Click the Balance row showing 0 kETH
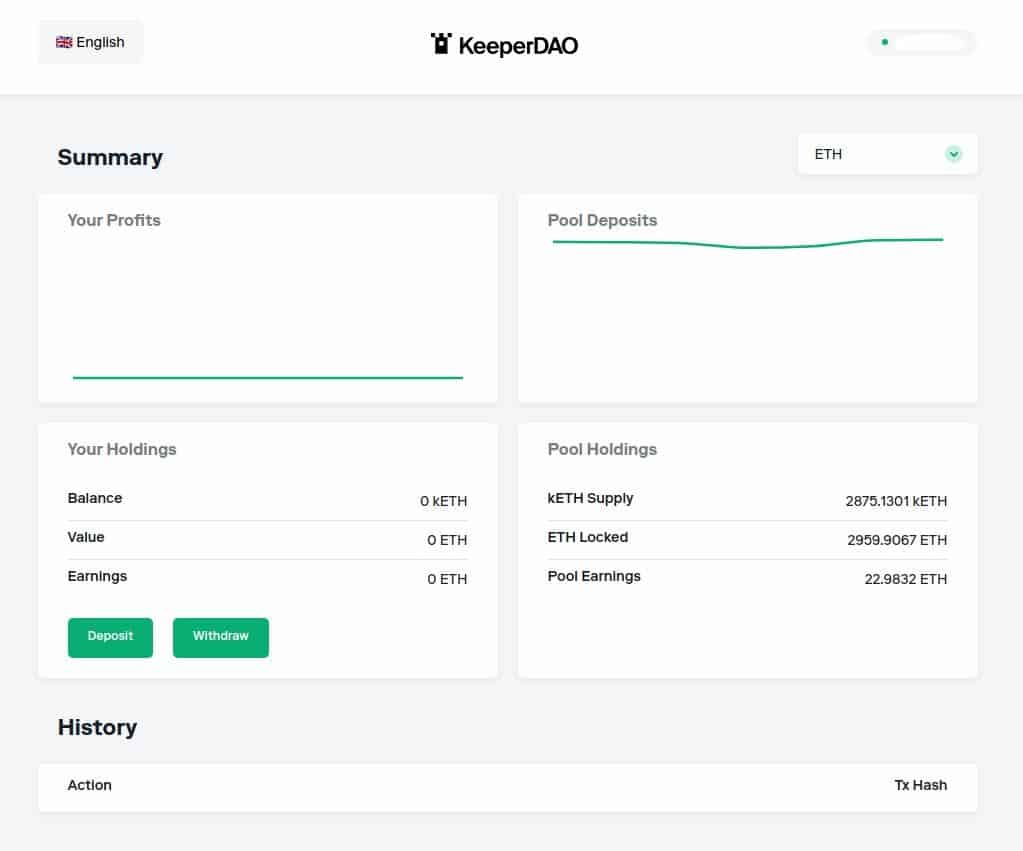This screenshot has height=851, width=1023. click(x=267, y=499)
